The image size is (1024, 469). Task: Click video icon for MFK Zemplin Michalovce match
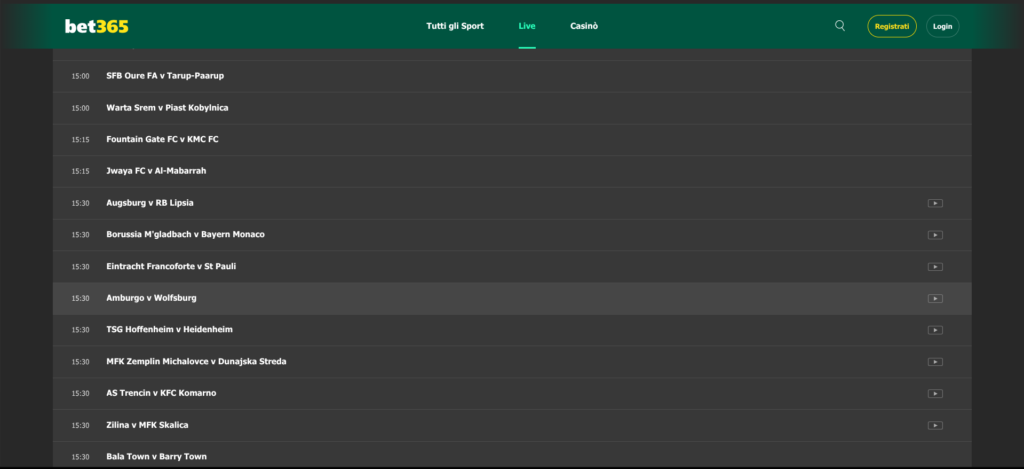click(x=935, y=362)
